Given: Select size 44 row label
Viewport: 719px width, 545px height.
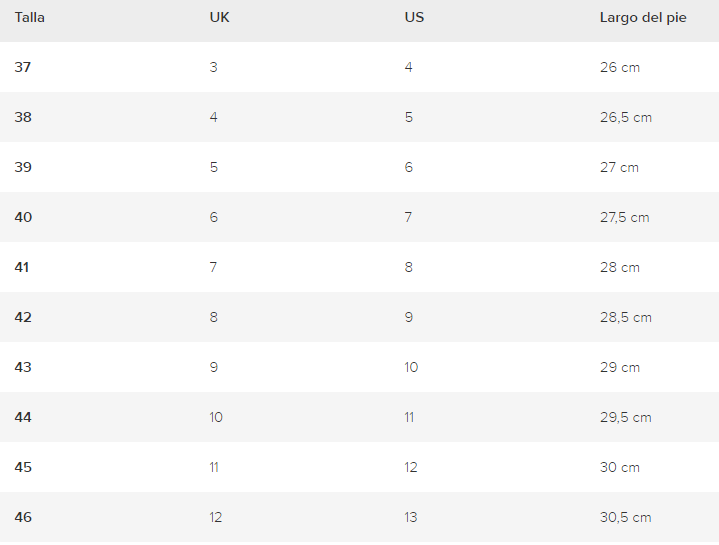Looking at the screenshot, I should pos(23,417).
